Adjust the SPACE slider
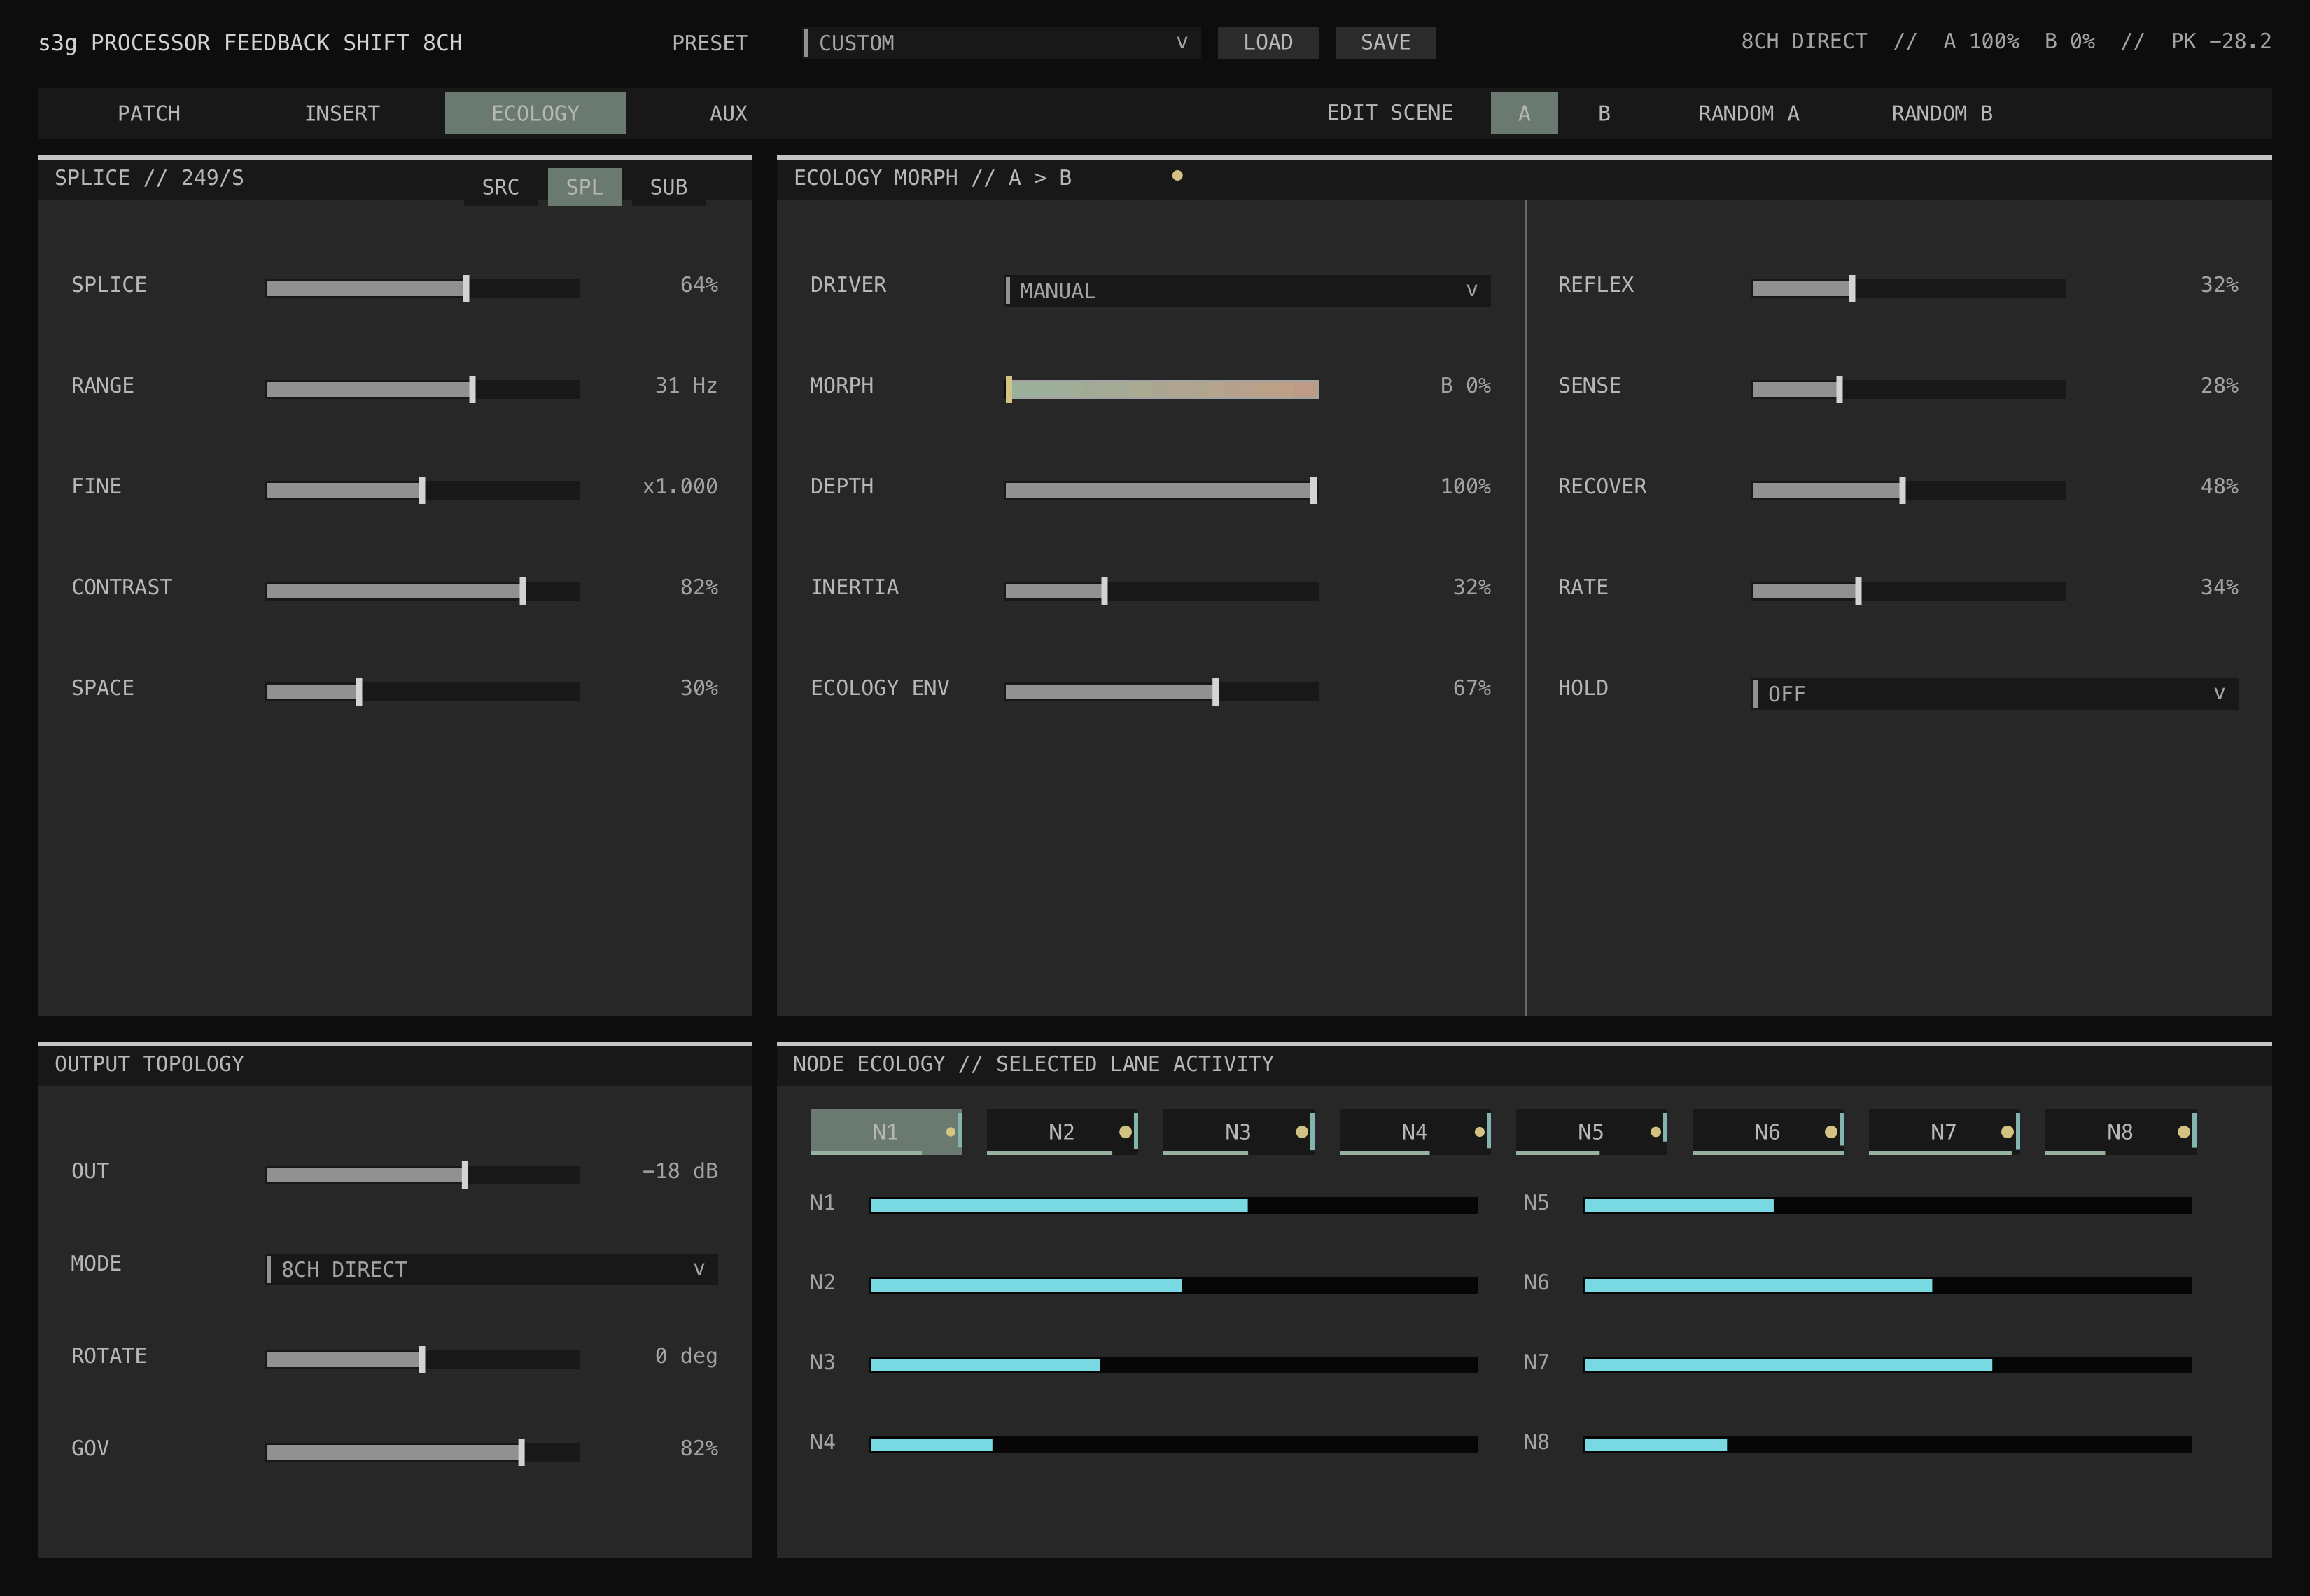The height and width of the screenshot is (1596, 2310). [422, 692]
